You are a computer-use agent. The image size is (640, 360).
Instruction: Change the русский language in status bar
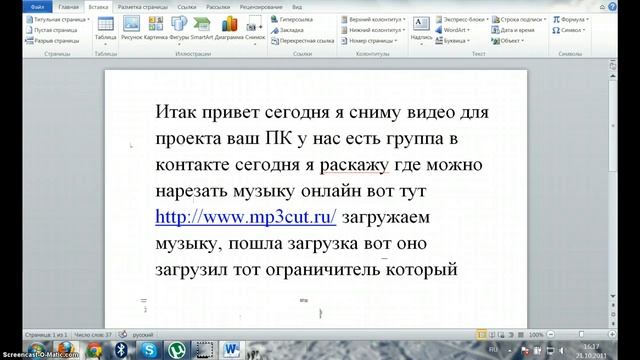[x=143, y=335]
